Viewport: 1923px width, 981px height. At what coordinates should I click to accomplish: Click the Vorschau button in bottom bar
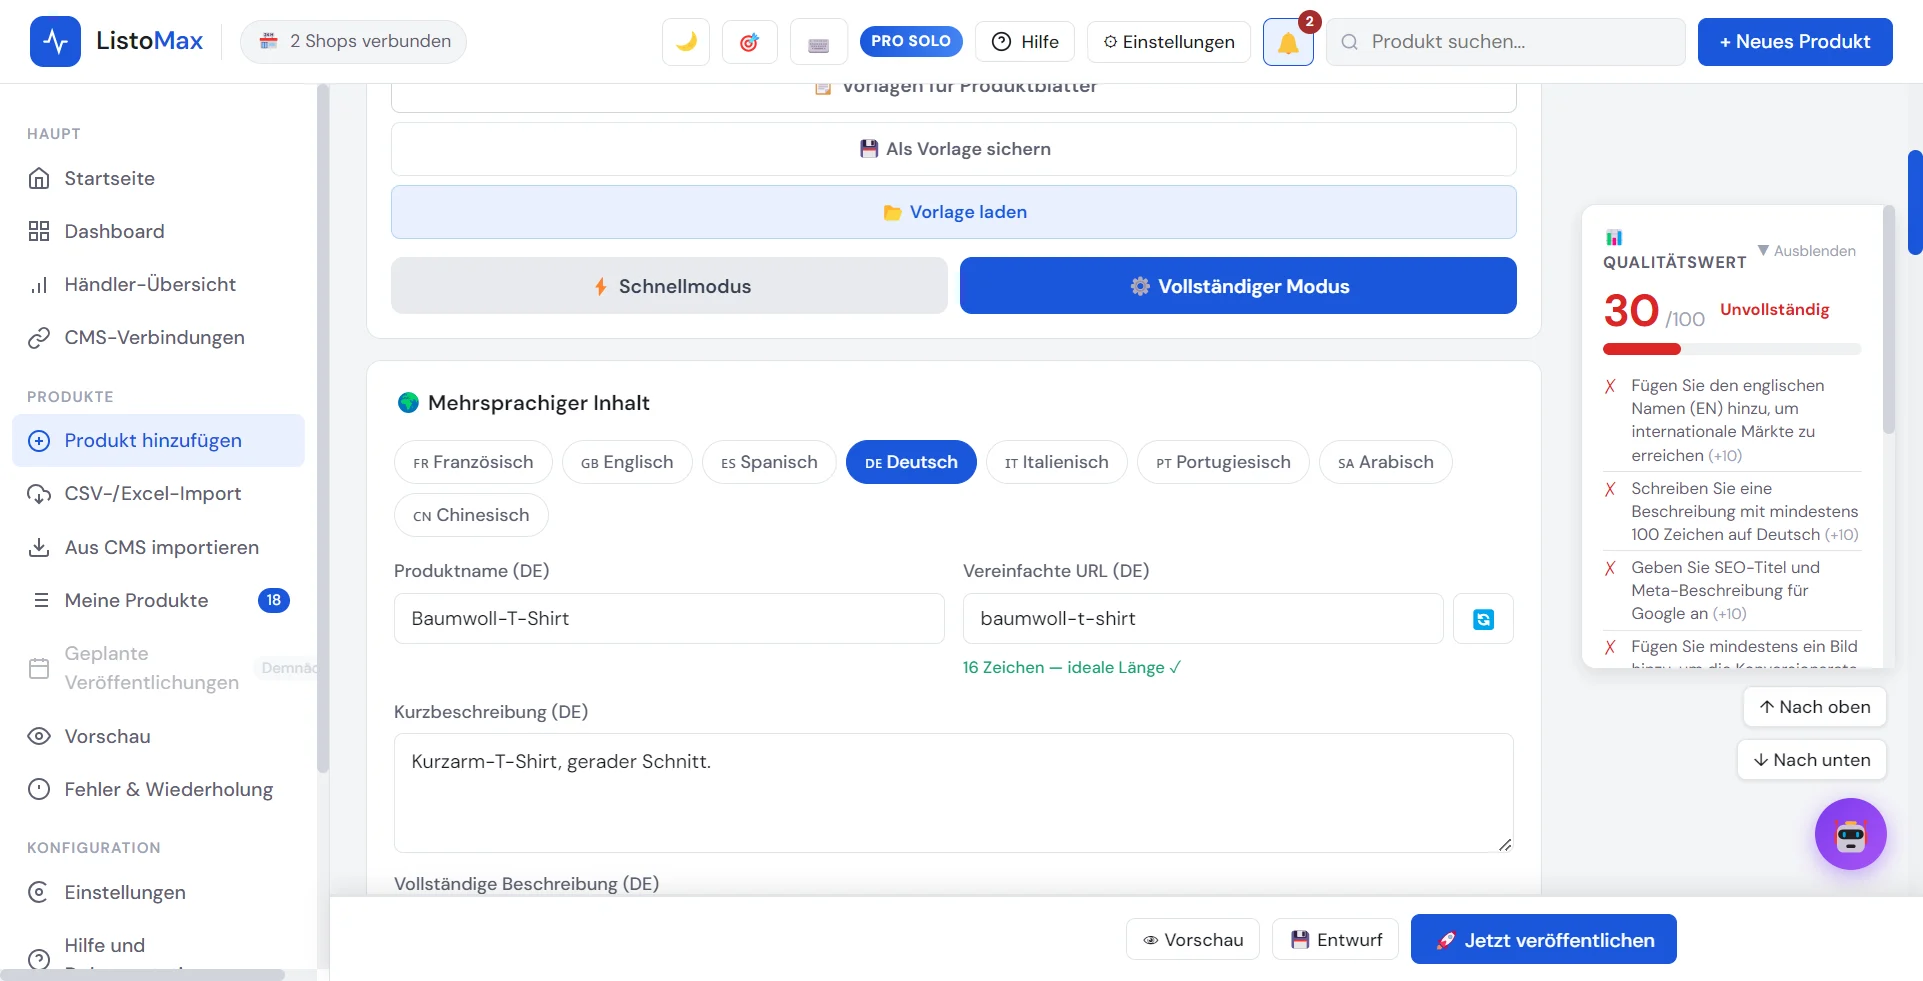[x=1193, y=940]
